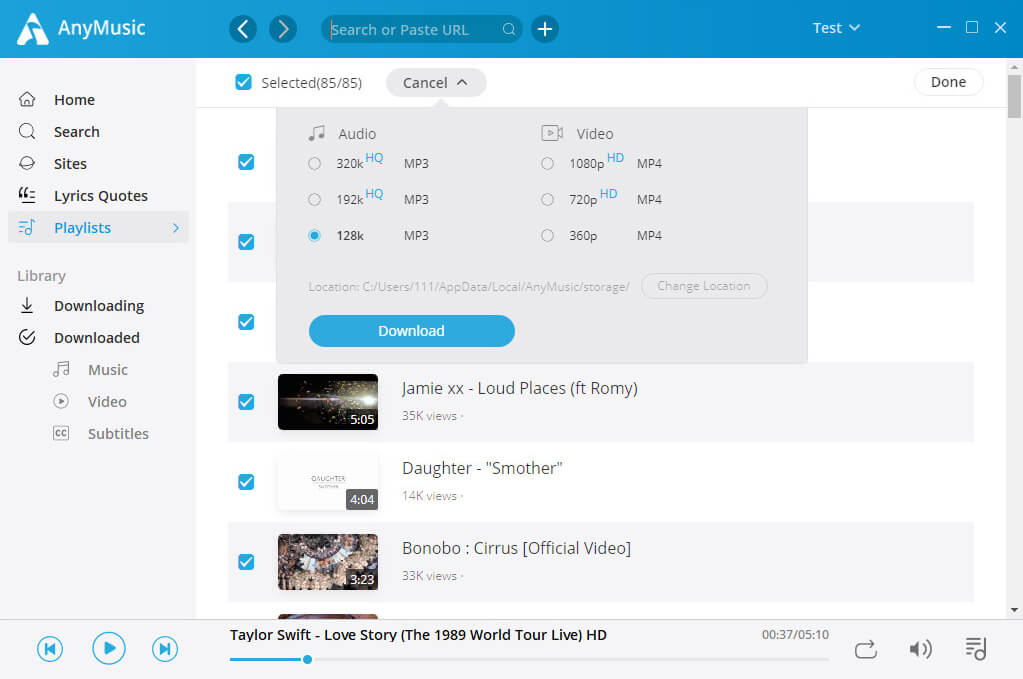The width and height of the screenshot is (1023, 679).
Task: Uncheck the Jamie xx Loud Places checkbox
Action: (246, 402)
